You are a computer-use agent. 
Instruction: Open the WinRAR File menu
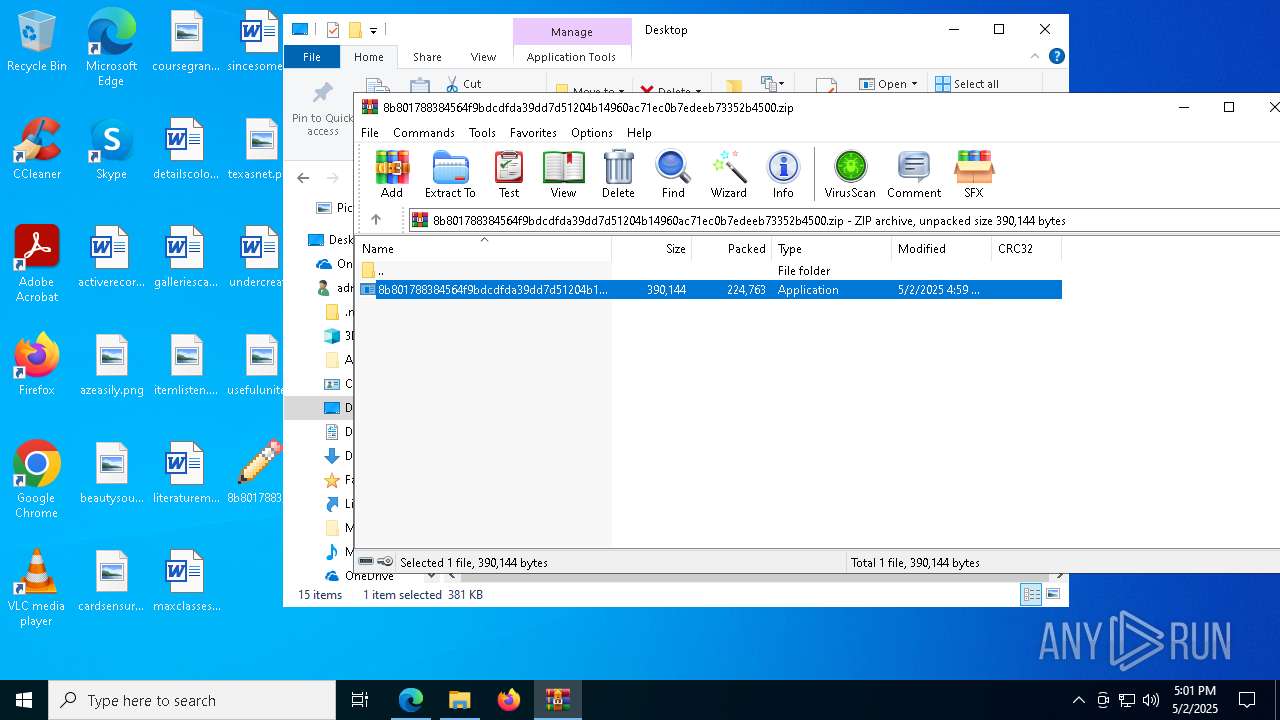click(x=370, y=132)
